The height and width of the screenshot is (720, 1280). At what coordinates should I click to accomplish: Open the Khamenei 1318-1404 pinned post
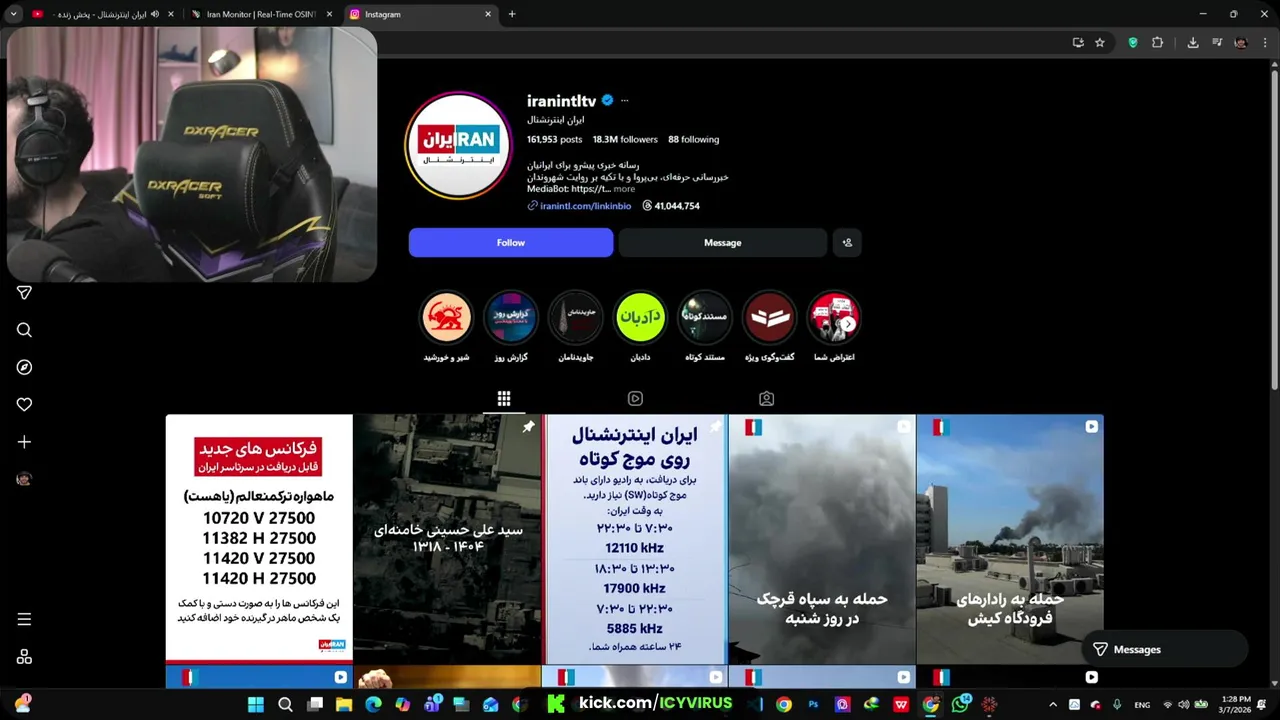coord(447,539)
